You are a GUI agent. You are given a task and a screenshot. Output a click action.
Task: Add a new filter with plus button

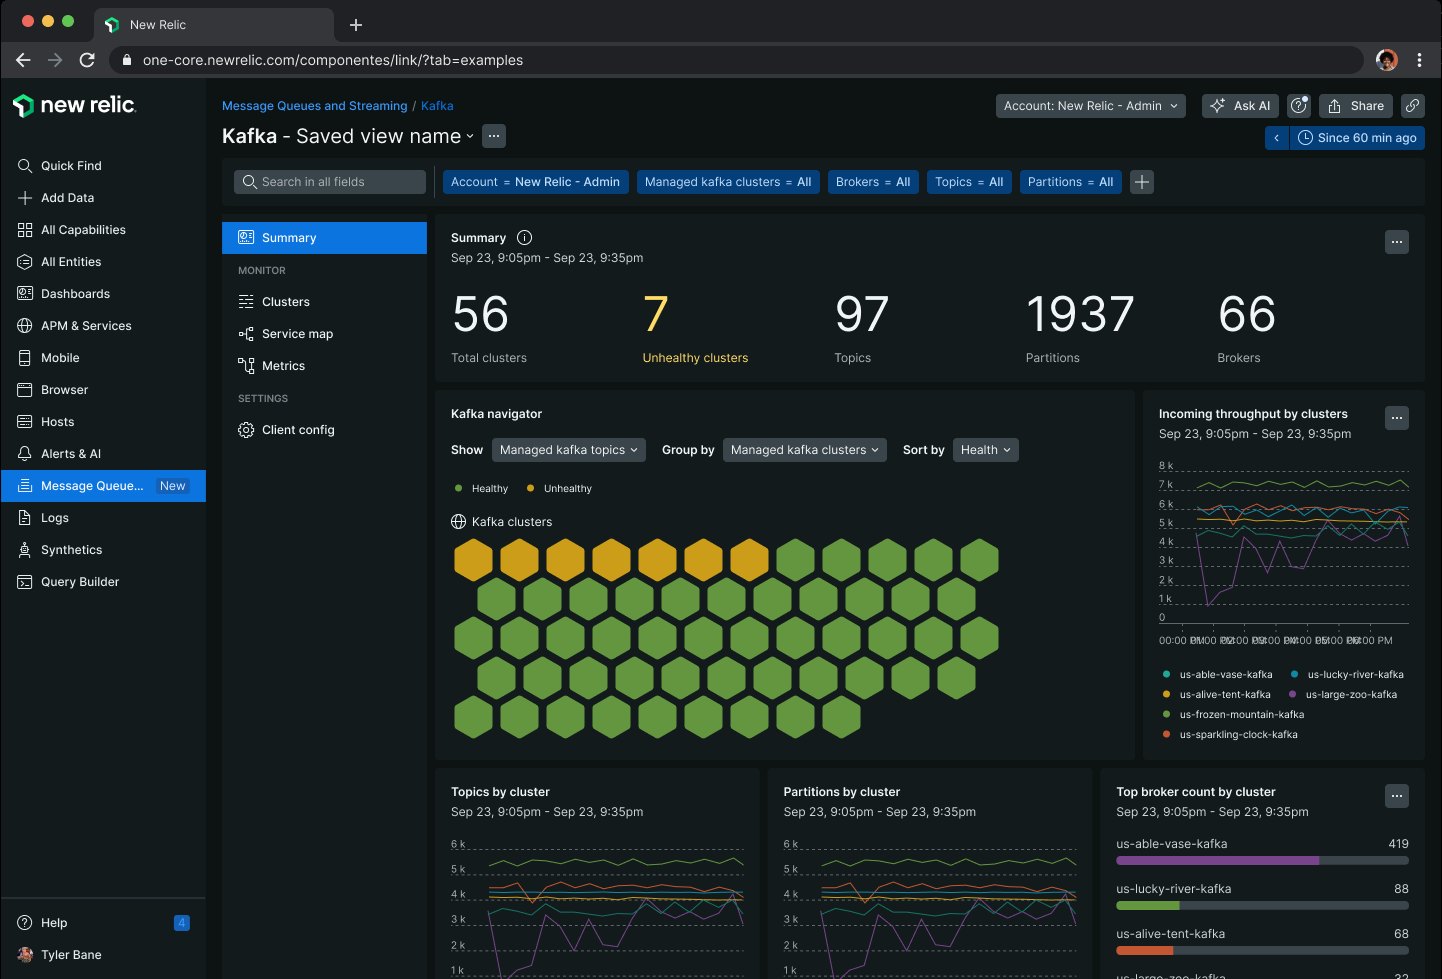(x=1142, y=182)
